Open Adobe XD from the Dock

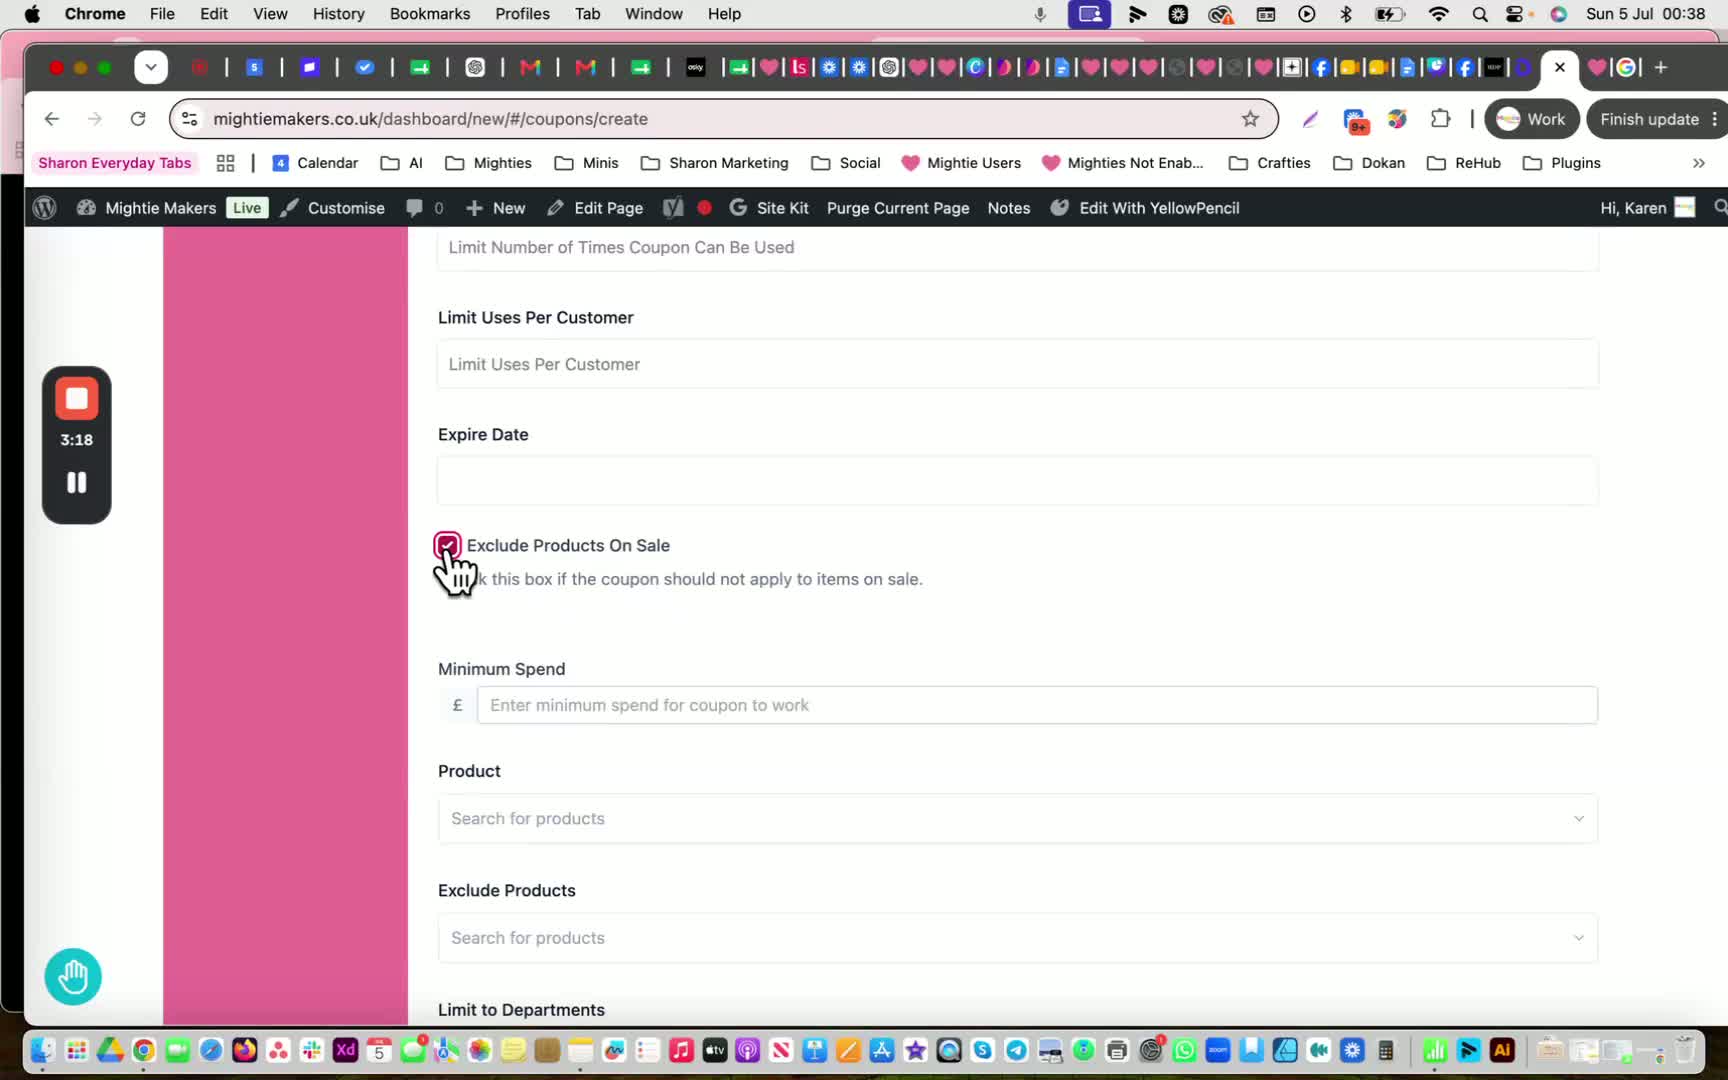346,1050
